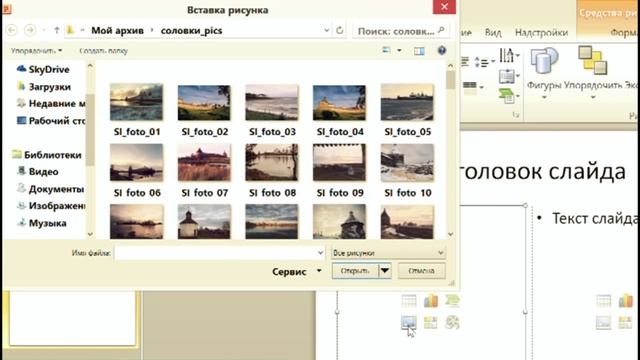This screenshot has height=360, width=640.
Task: Open view options dropdown arrow
Action: (399, 50)
